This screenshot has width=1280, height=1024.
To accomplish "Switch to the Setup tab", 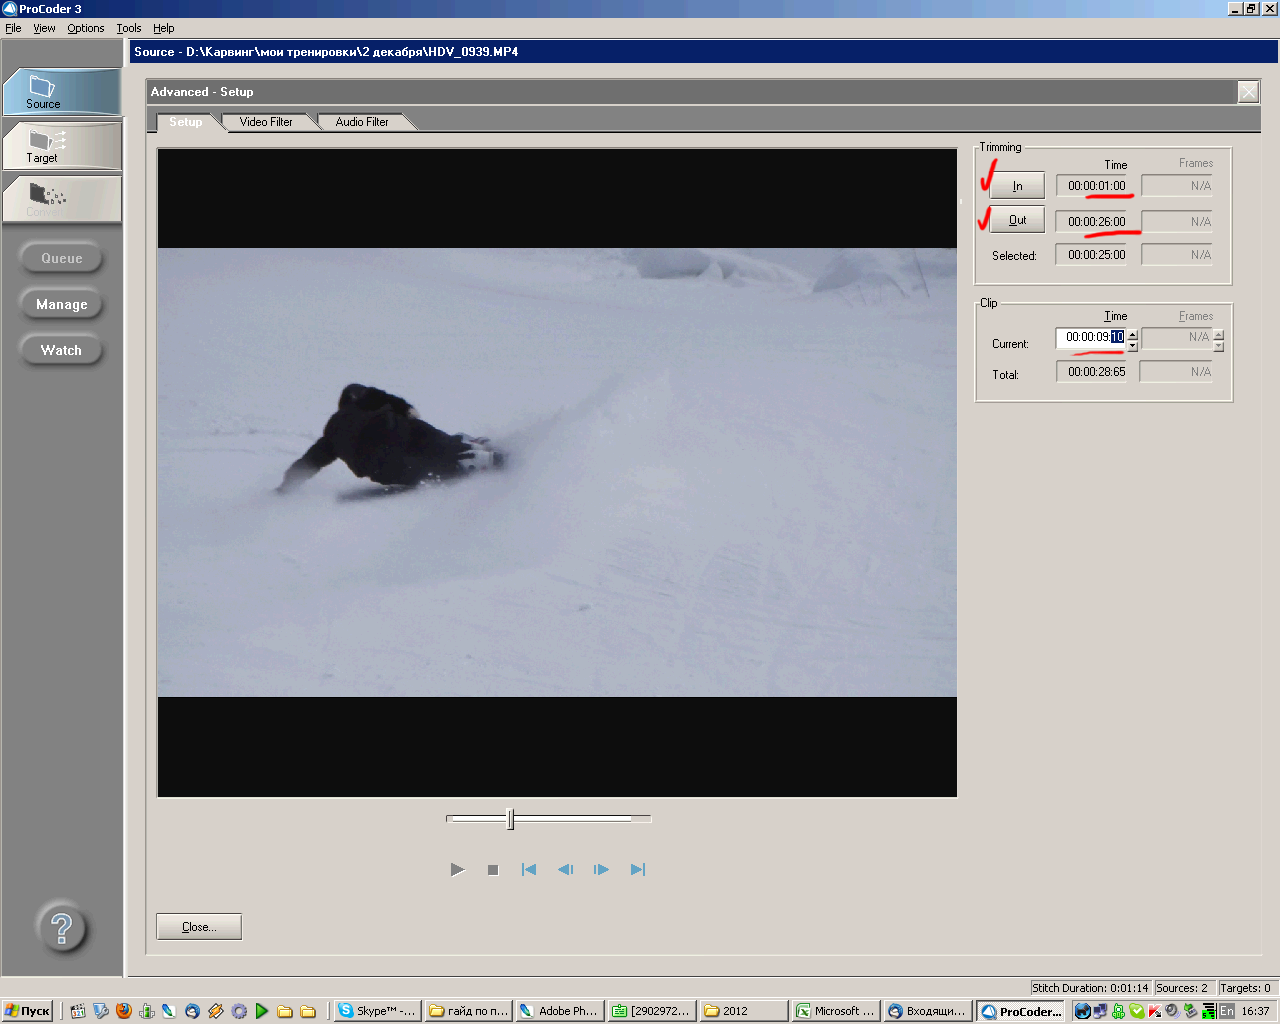I will (x=185, y=122).
